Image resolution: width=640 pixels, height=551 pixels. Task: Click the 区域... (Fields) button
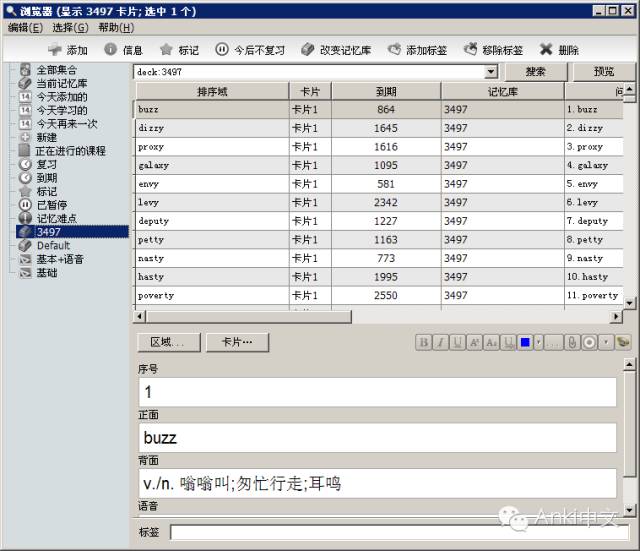(x=167, y=342)
